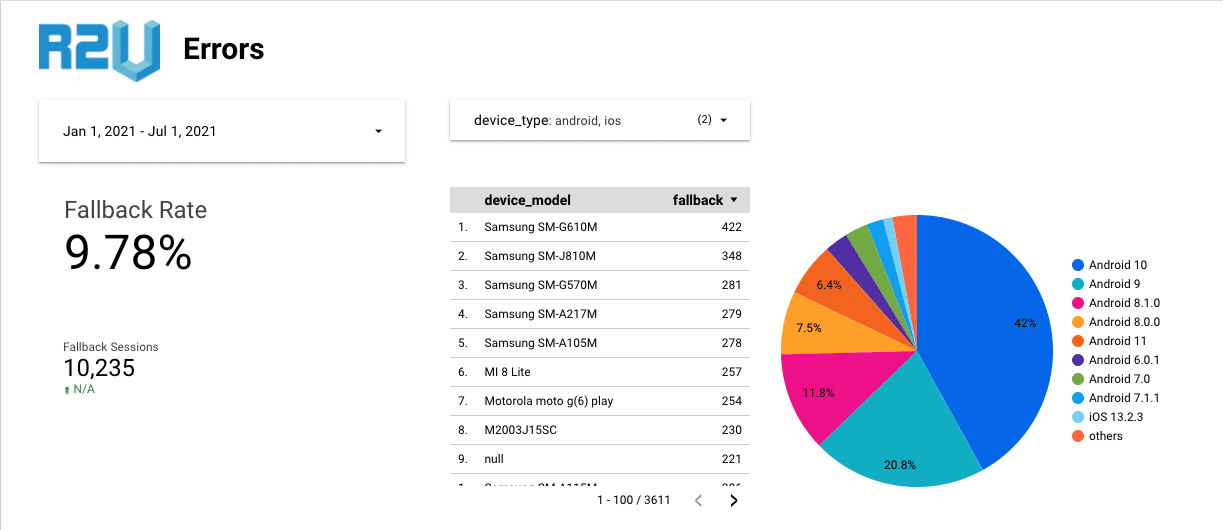Click the device_type dropdown arrow
Screen dimensions: 1223x530
tap(723, 120)
